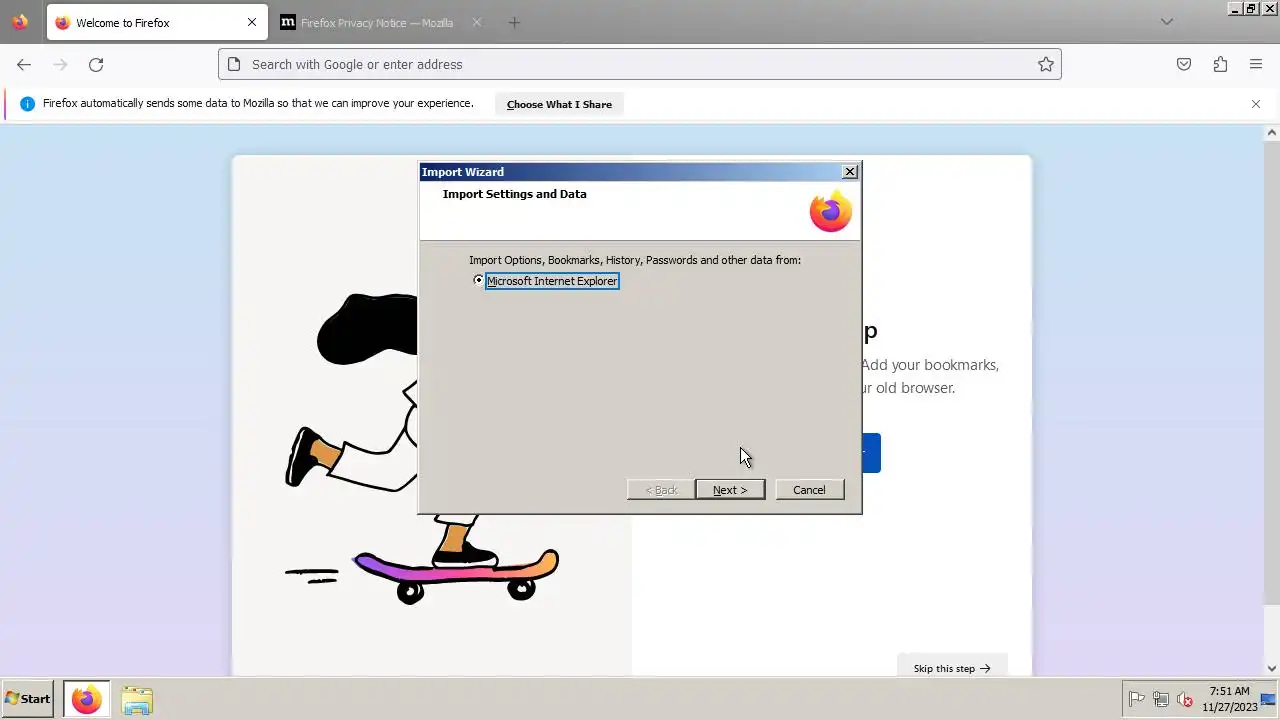
Task: Click the Firefox logo in Import Wizard
Action: (830, 212)
